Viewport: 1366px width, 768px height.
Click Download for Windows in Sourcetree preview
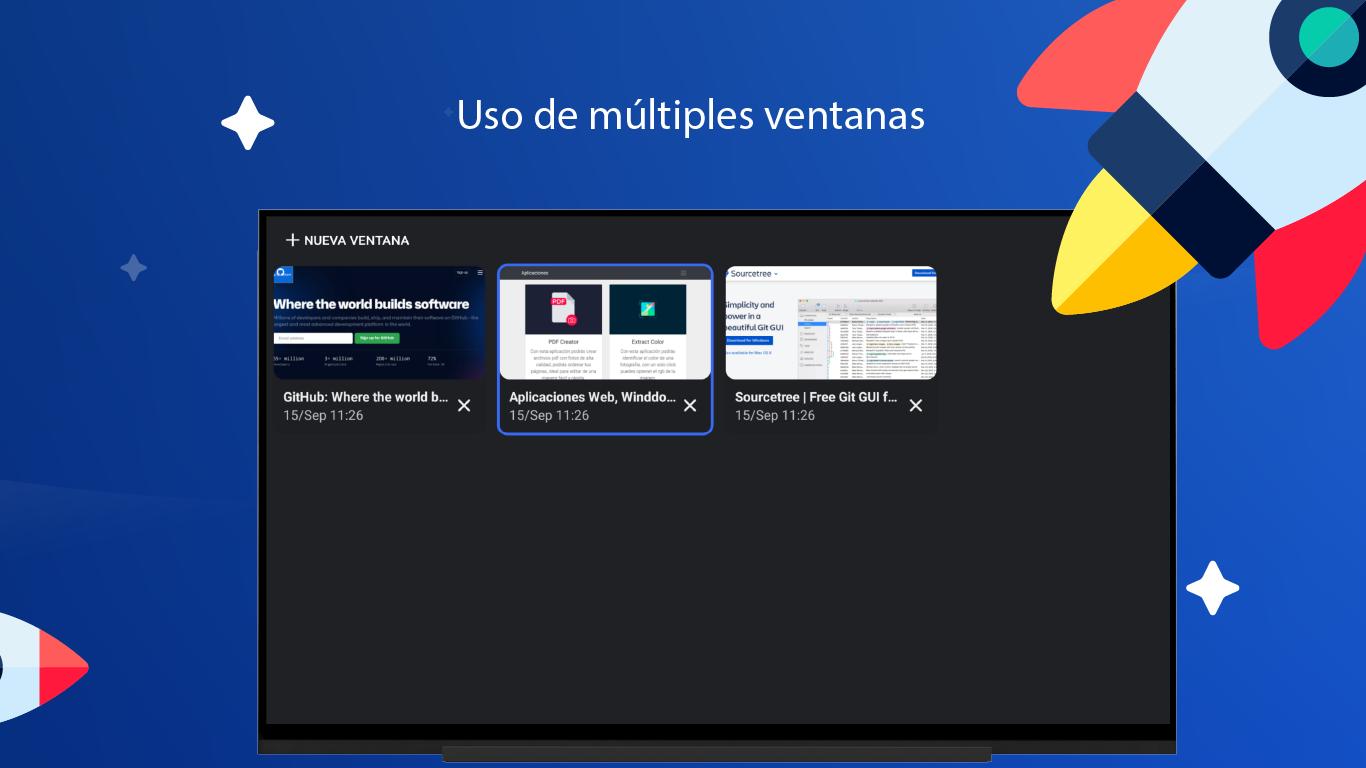point(751,340)
